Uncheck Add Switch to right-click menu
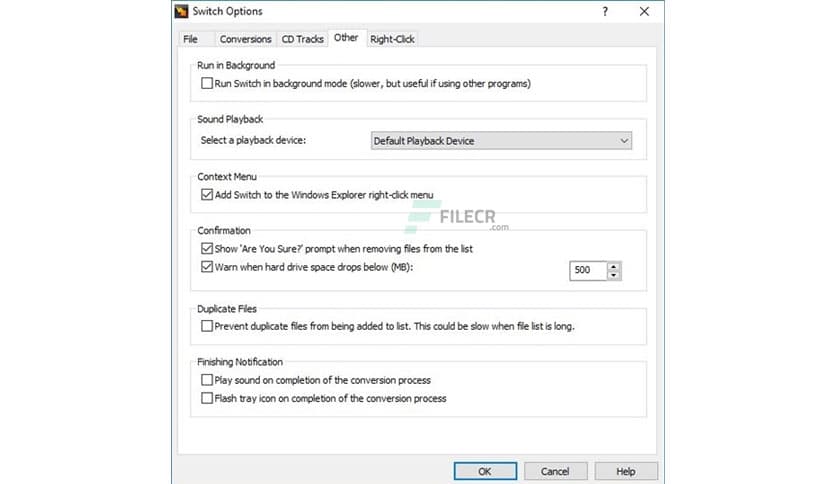The height and width of the screenshot is (484, 836). click(207, 195)
